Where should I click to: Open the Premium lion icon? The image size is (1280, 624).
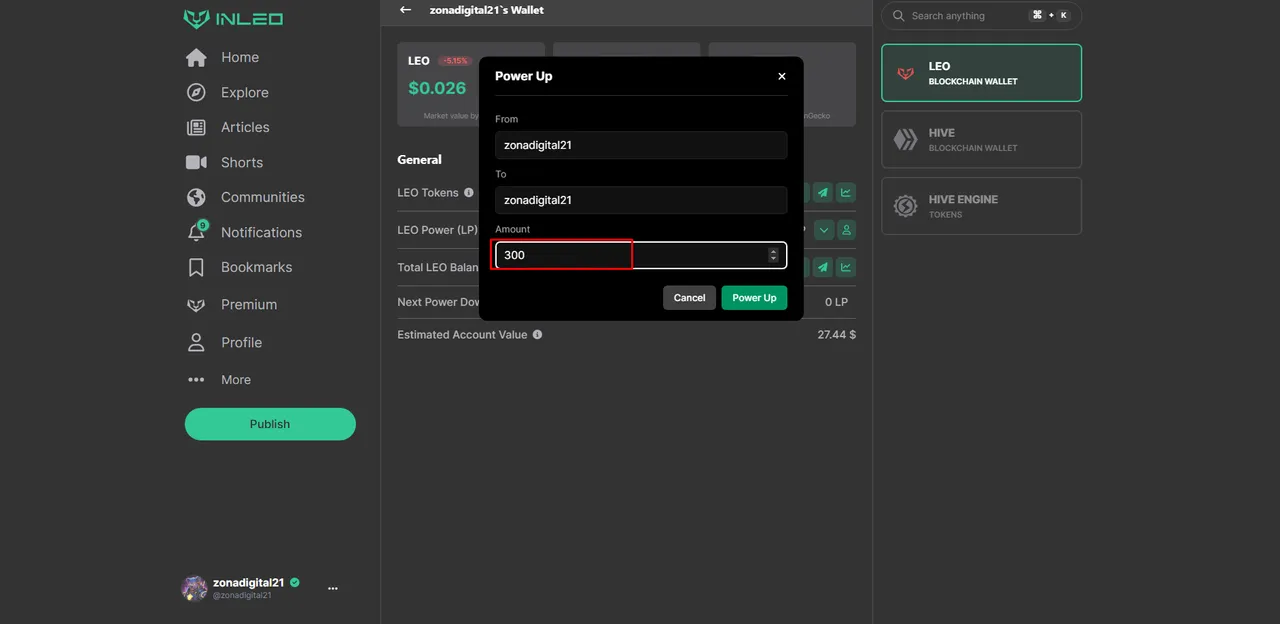[196, 305]
